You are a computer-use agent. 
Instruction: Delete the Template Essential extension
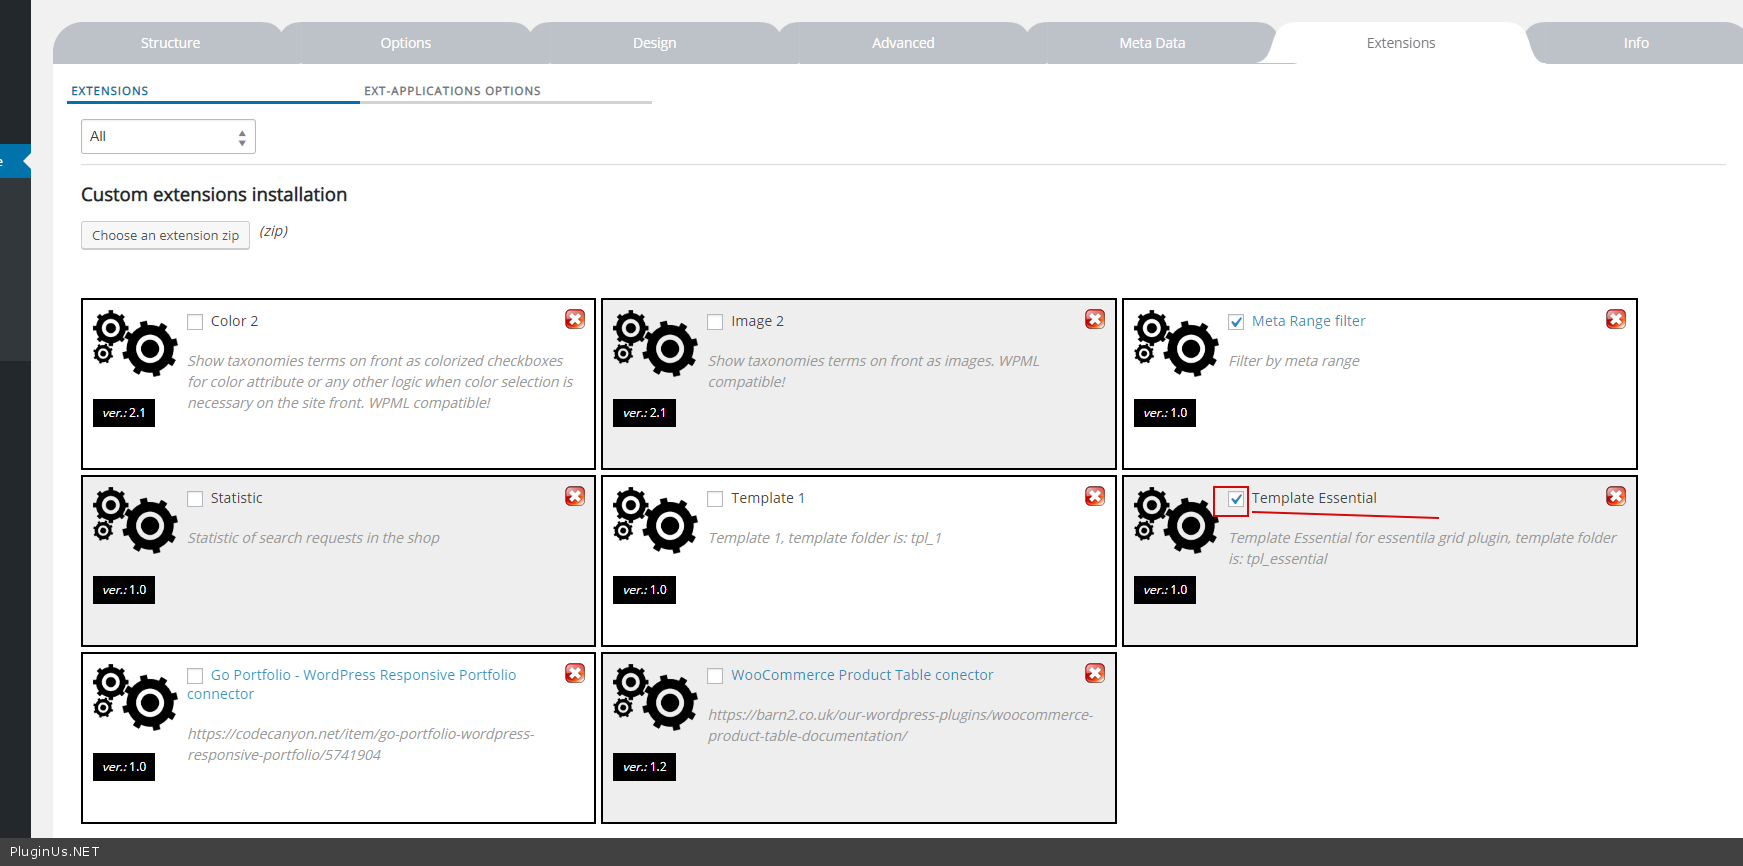(1615, 496)
